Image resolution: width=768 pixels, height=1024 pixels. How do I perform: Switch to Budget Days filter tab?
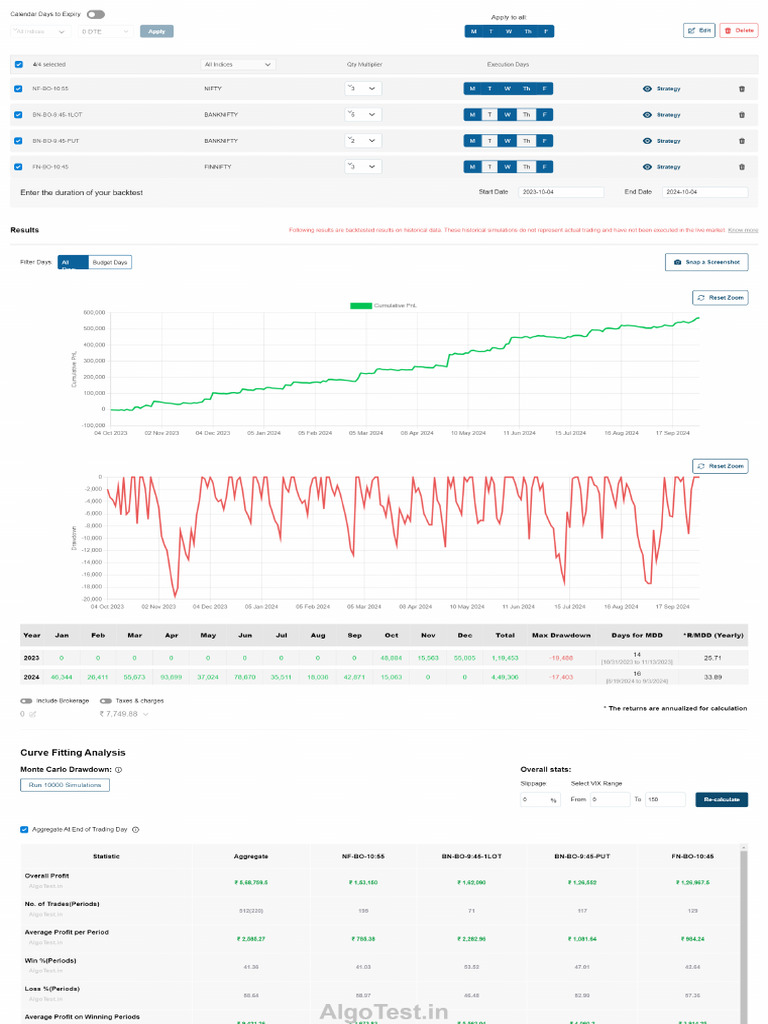pyautogui.click(x=110, y=262)
